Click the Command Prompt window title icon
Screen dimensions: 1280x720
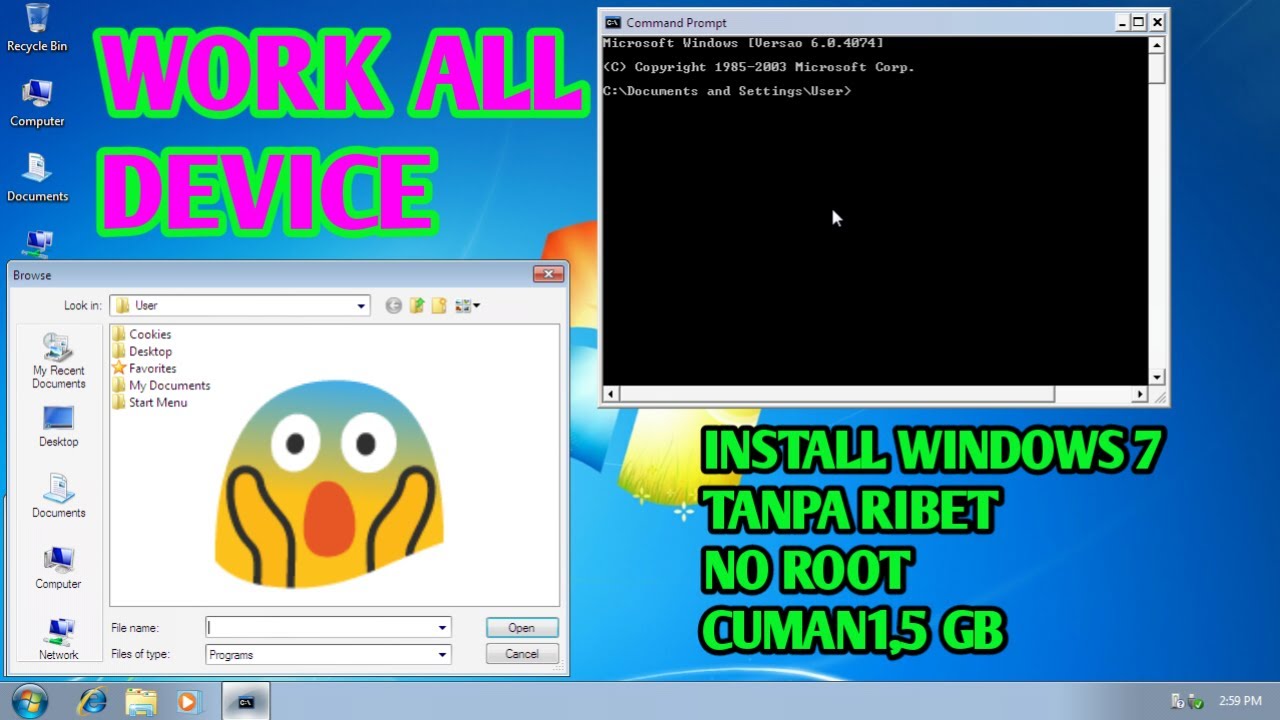[x=613, y=22]
